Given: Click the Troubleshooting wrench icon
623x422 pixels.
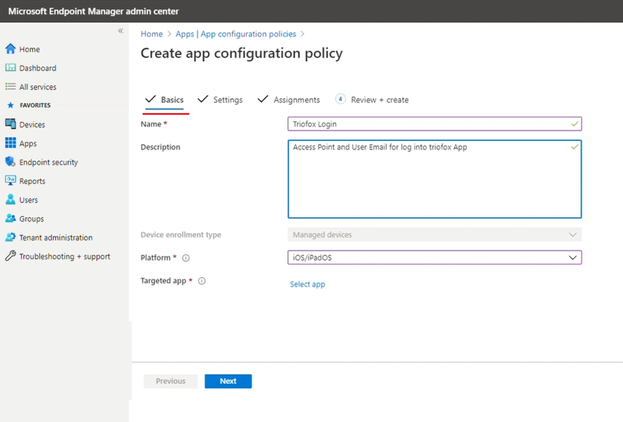Looking at the screenshot, I should (x=11, y=256).
